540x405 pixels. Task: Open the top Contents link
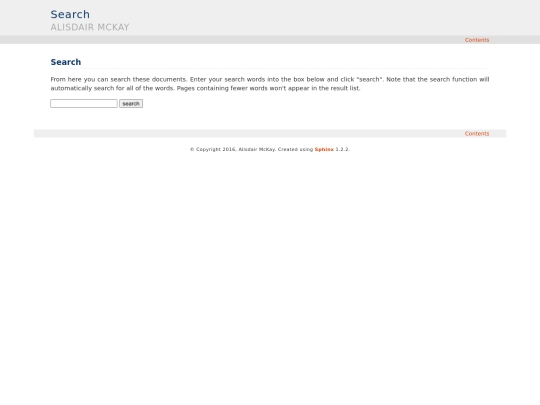click(x=477, y=40)
